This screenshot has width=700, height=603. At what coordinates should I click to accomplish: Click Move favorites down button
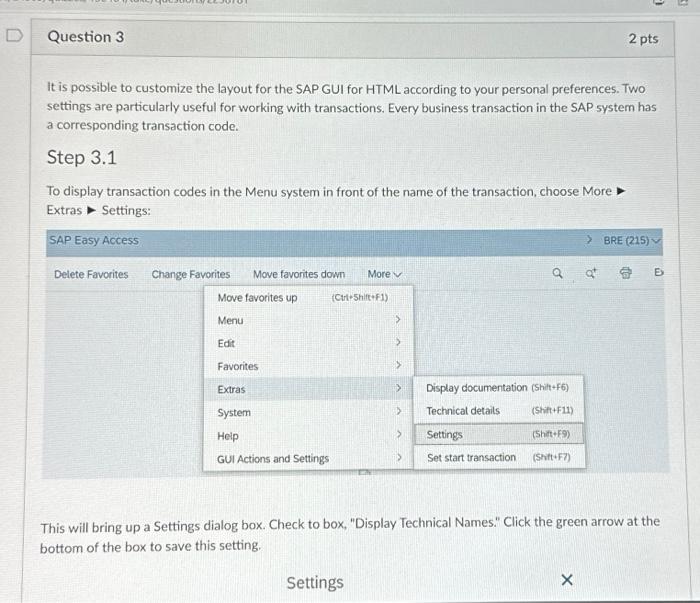[x=299, y=274]
